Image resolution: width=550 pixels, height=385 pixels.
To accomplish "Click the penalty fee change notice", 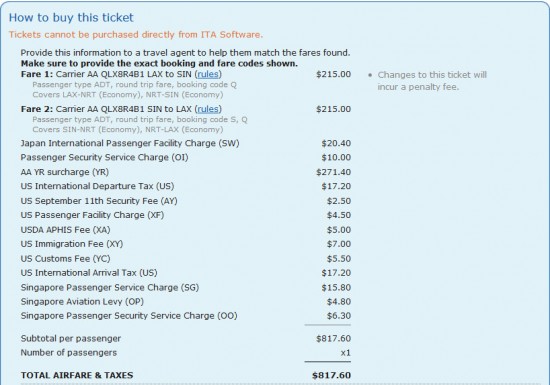I will (x=432, y=81).
